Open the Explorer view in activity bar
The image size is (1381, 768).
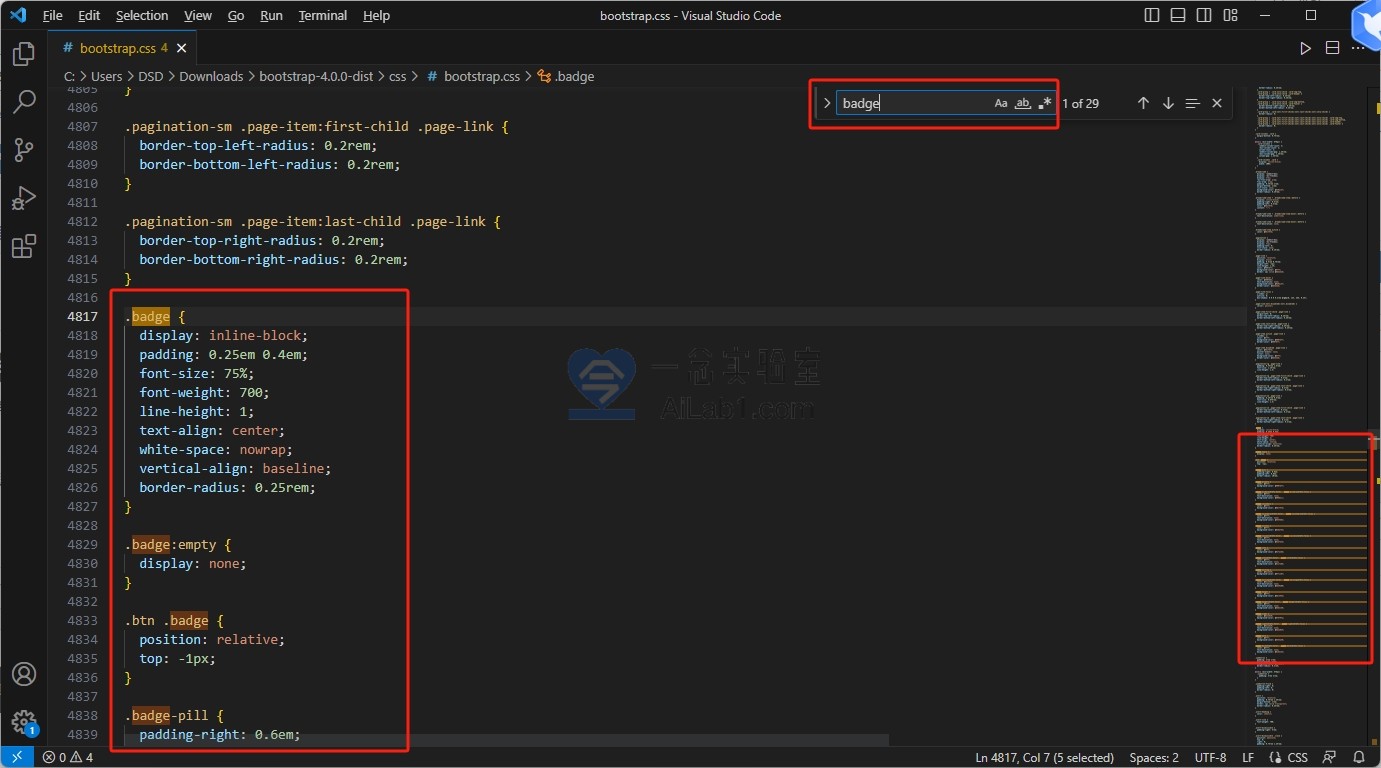[24, 54]
